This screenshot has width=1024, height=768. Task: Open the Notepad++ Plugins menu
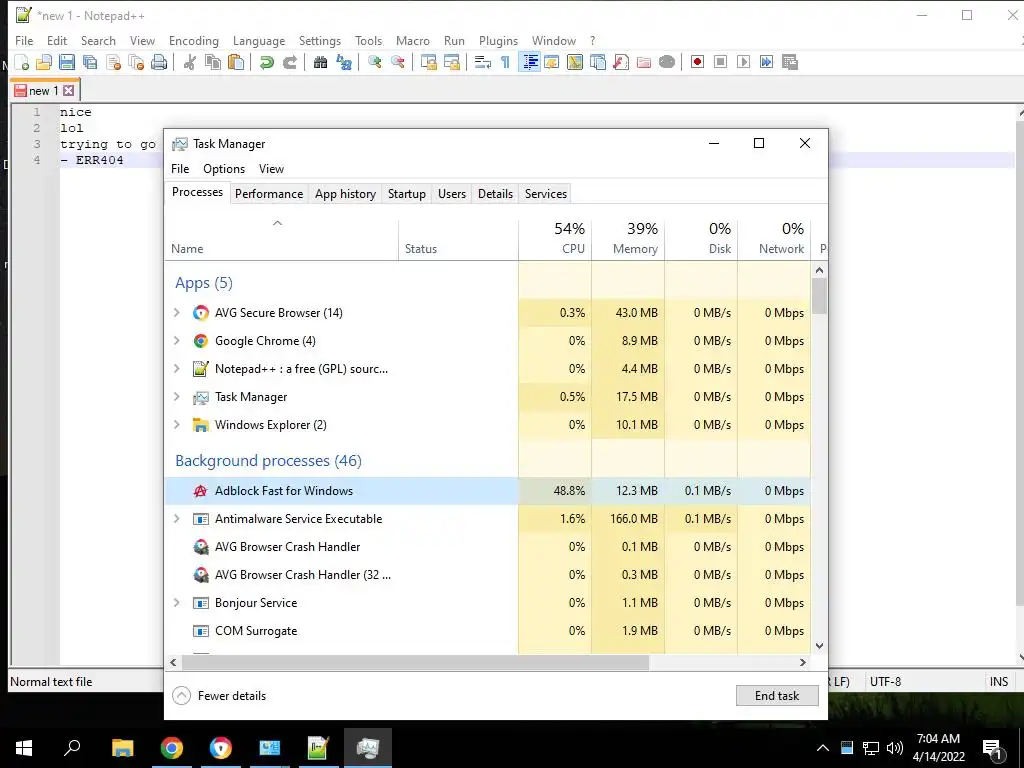tap(498, 40)
